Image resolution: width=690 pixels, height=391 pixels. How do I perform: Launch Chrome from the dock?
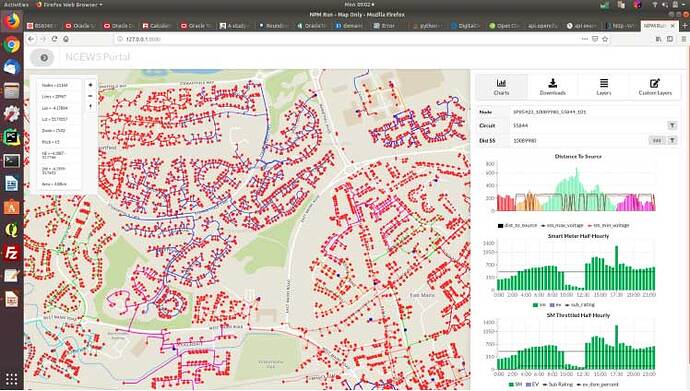pos(11,44)
